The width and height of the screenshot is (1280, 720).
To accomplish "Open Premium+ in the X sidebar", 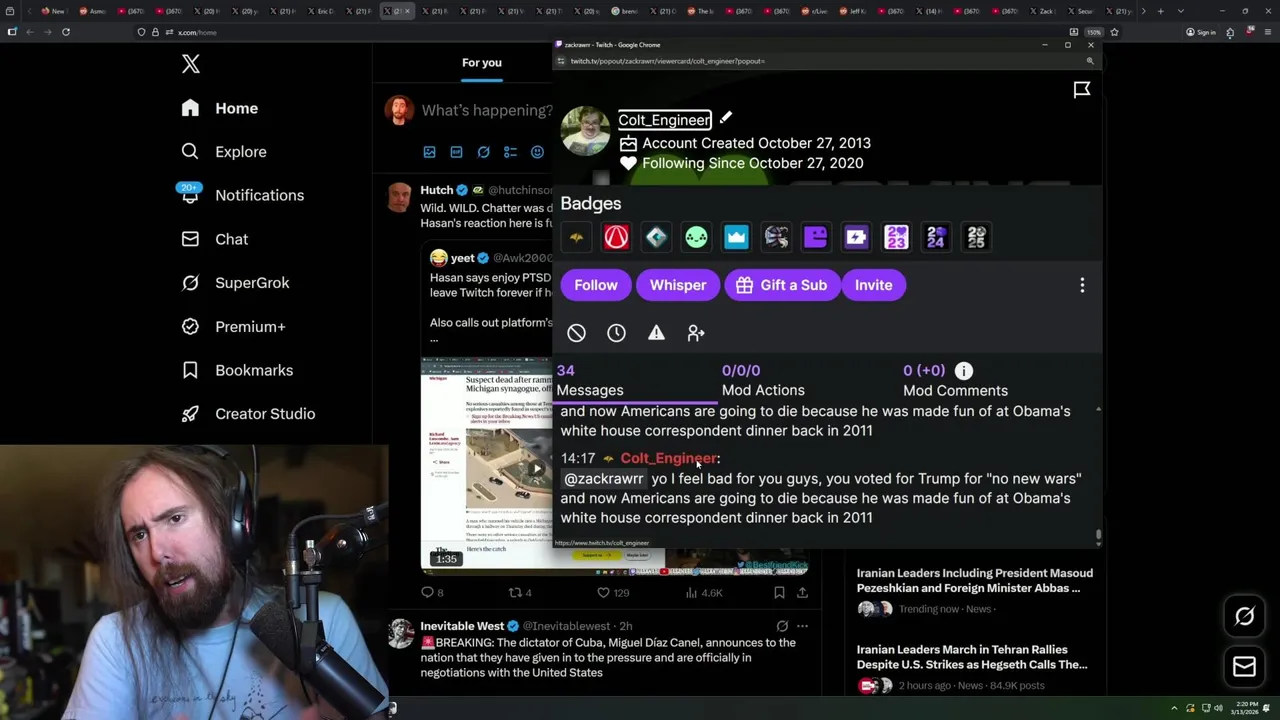I will point(233,327).
